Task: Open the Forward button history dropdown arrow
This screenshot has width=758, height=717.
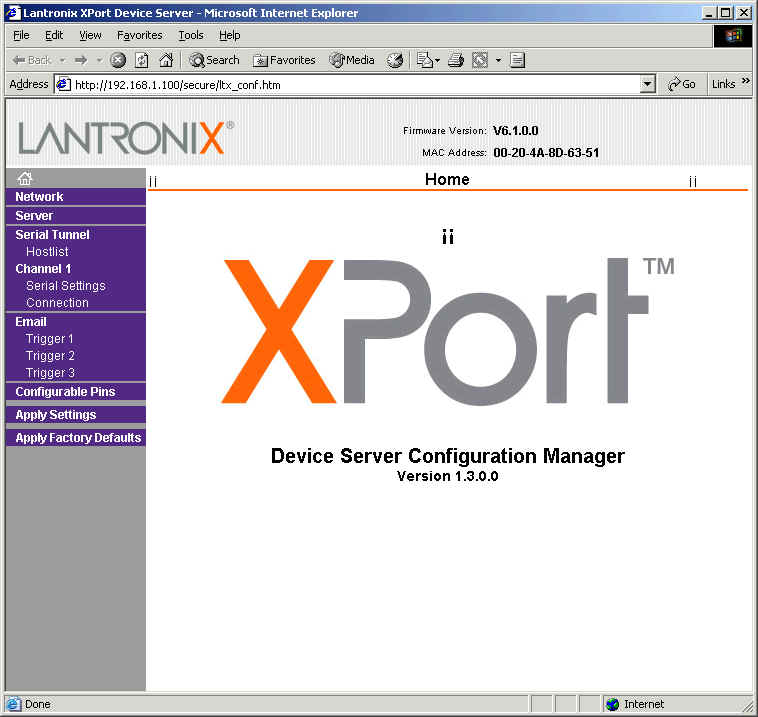Action: pyautogui.click(x=99, y=60)
